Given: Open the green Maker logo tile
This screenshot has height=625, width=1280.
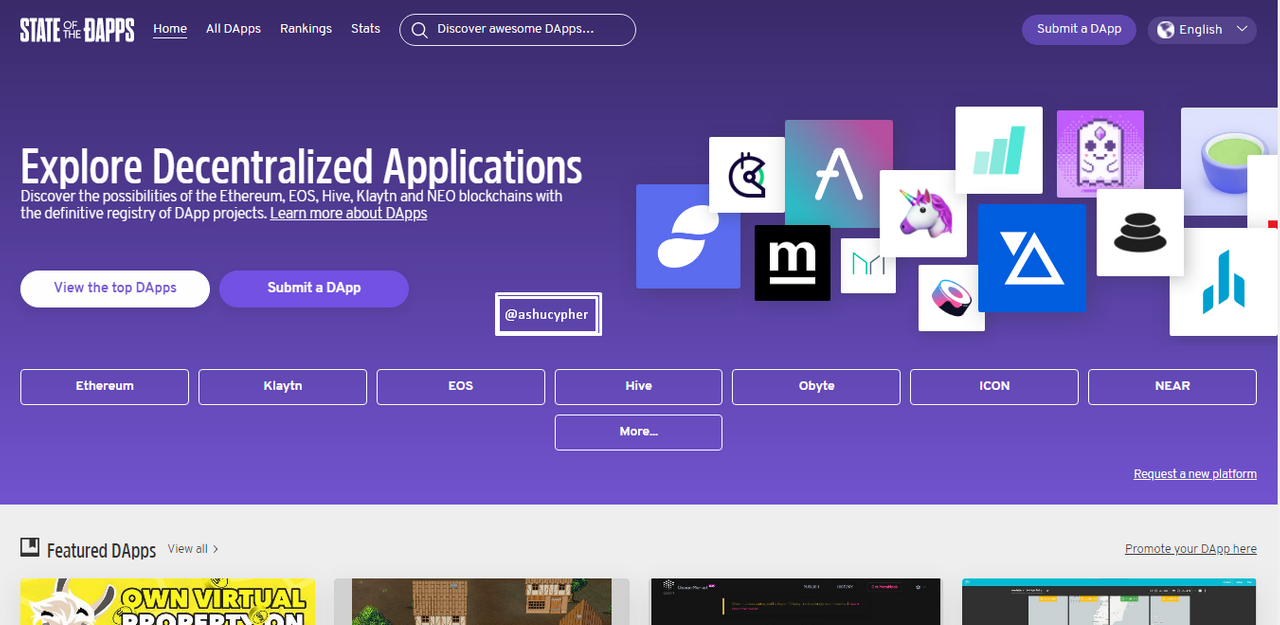Looking at the screenshot, I should (868, 265).
